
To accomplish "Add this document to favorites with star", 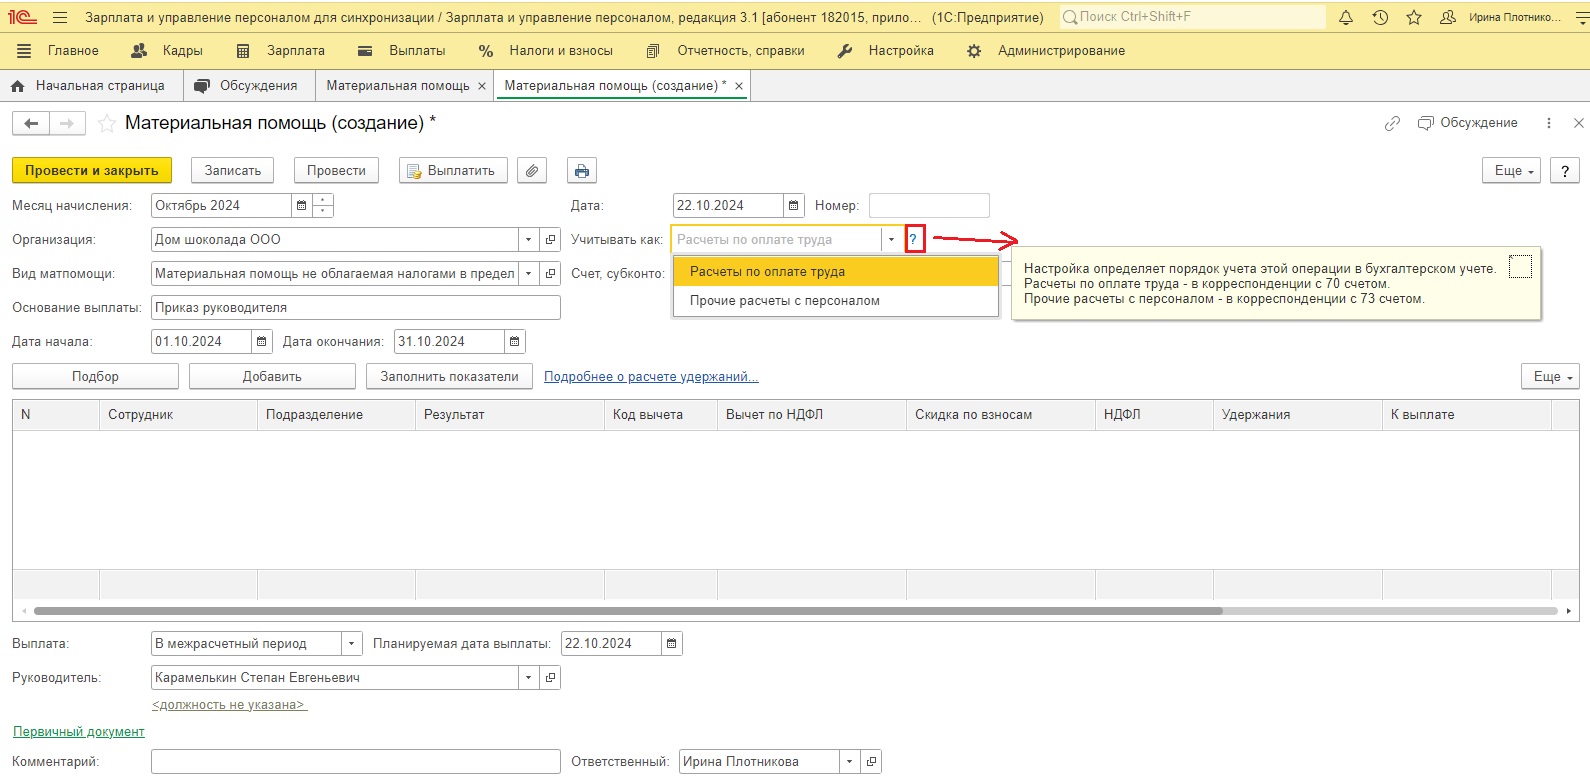I will coord(106,123).
